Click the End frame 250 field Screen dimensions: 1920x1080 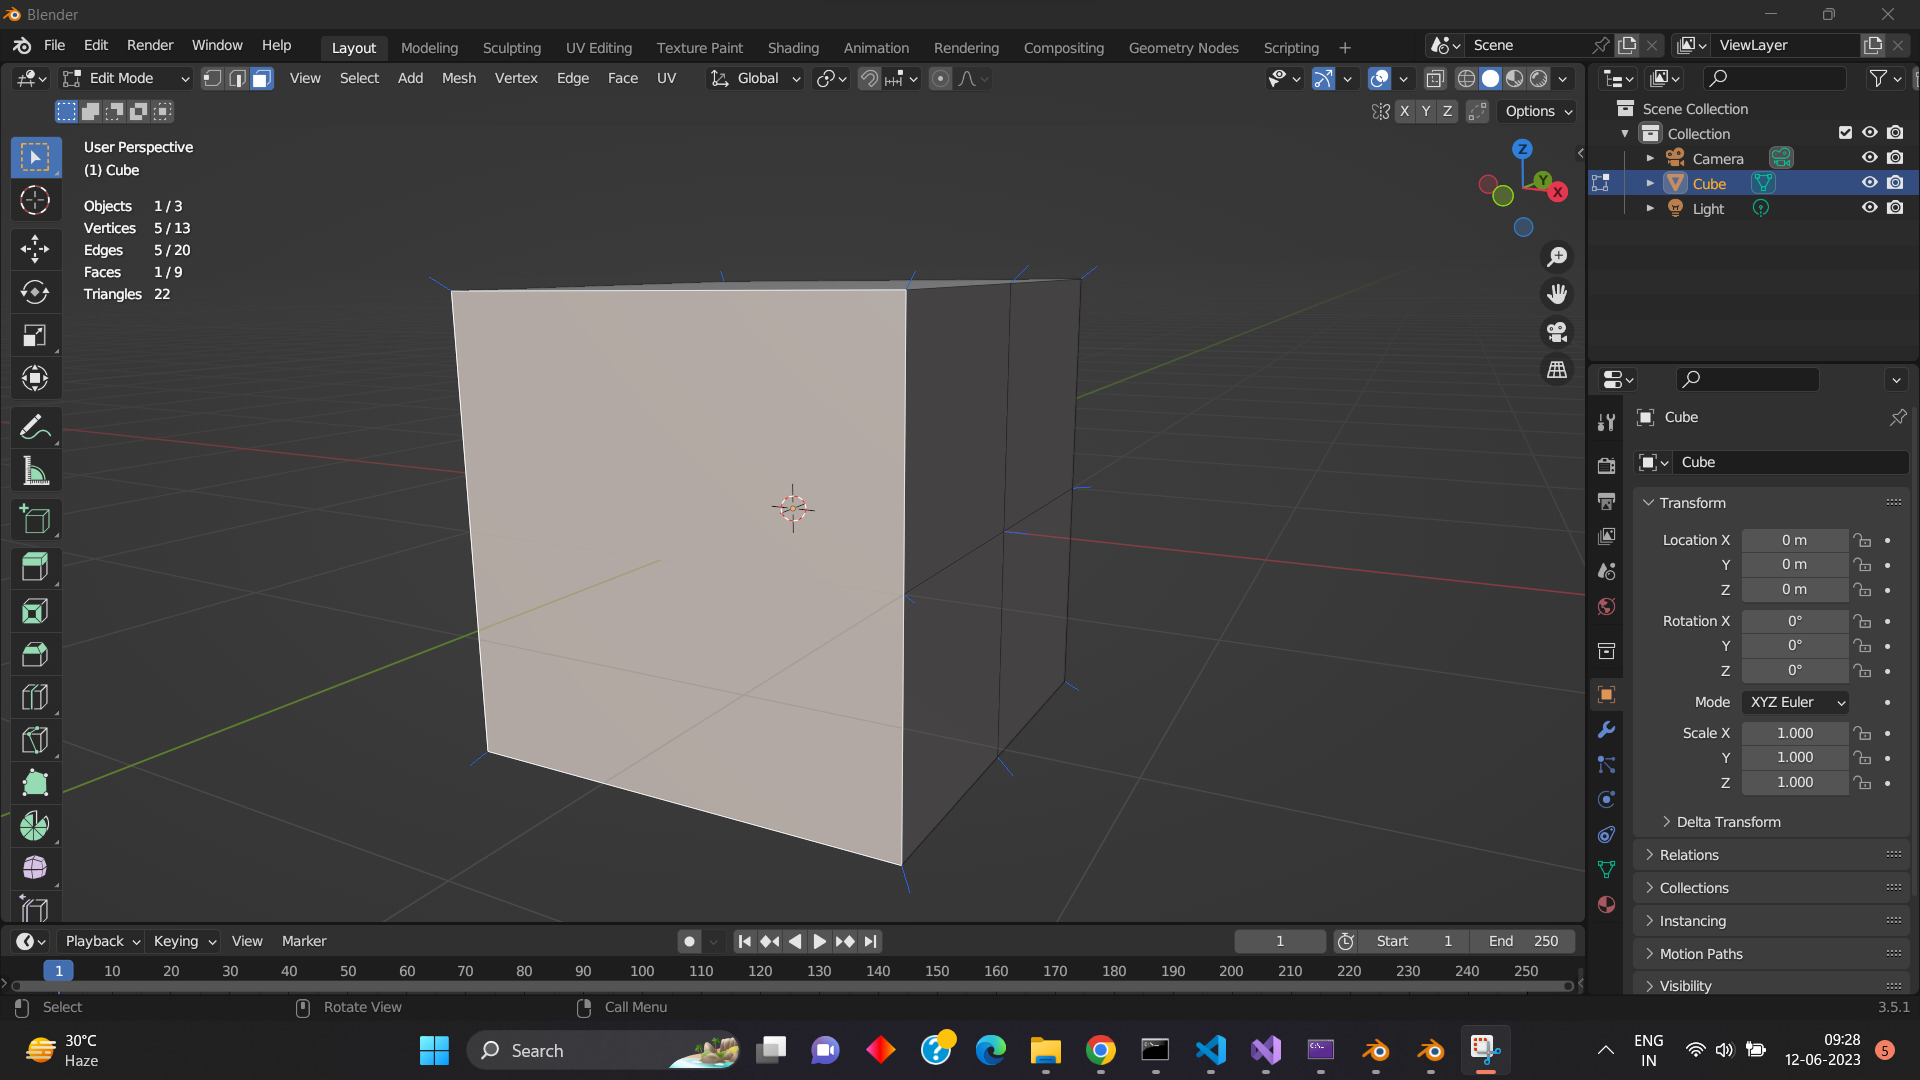(x=1522, y=941)
